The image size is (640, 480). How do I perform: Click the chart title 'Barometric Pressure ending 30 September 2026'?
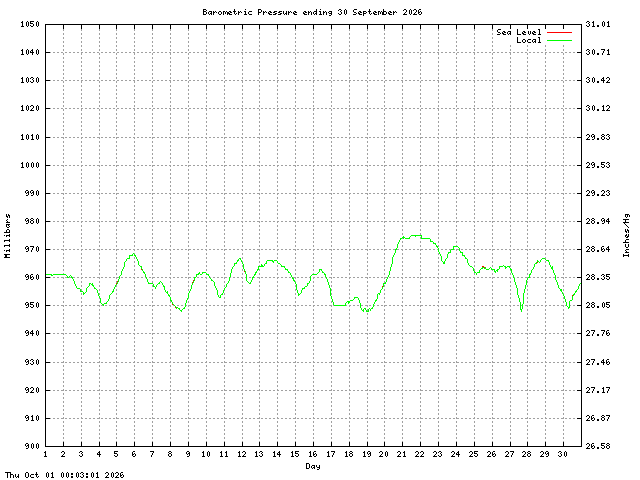point(312,12)
